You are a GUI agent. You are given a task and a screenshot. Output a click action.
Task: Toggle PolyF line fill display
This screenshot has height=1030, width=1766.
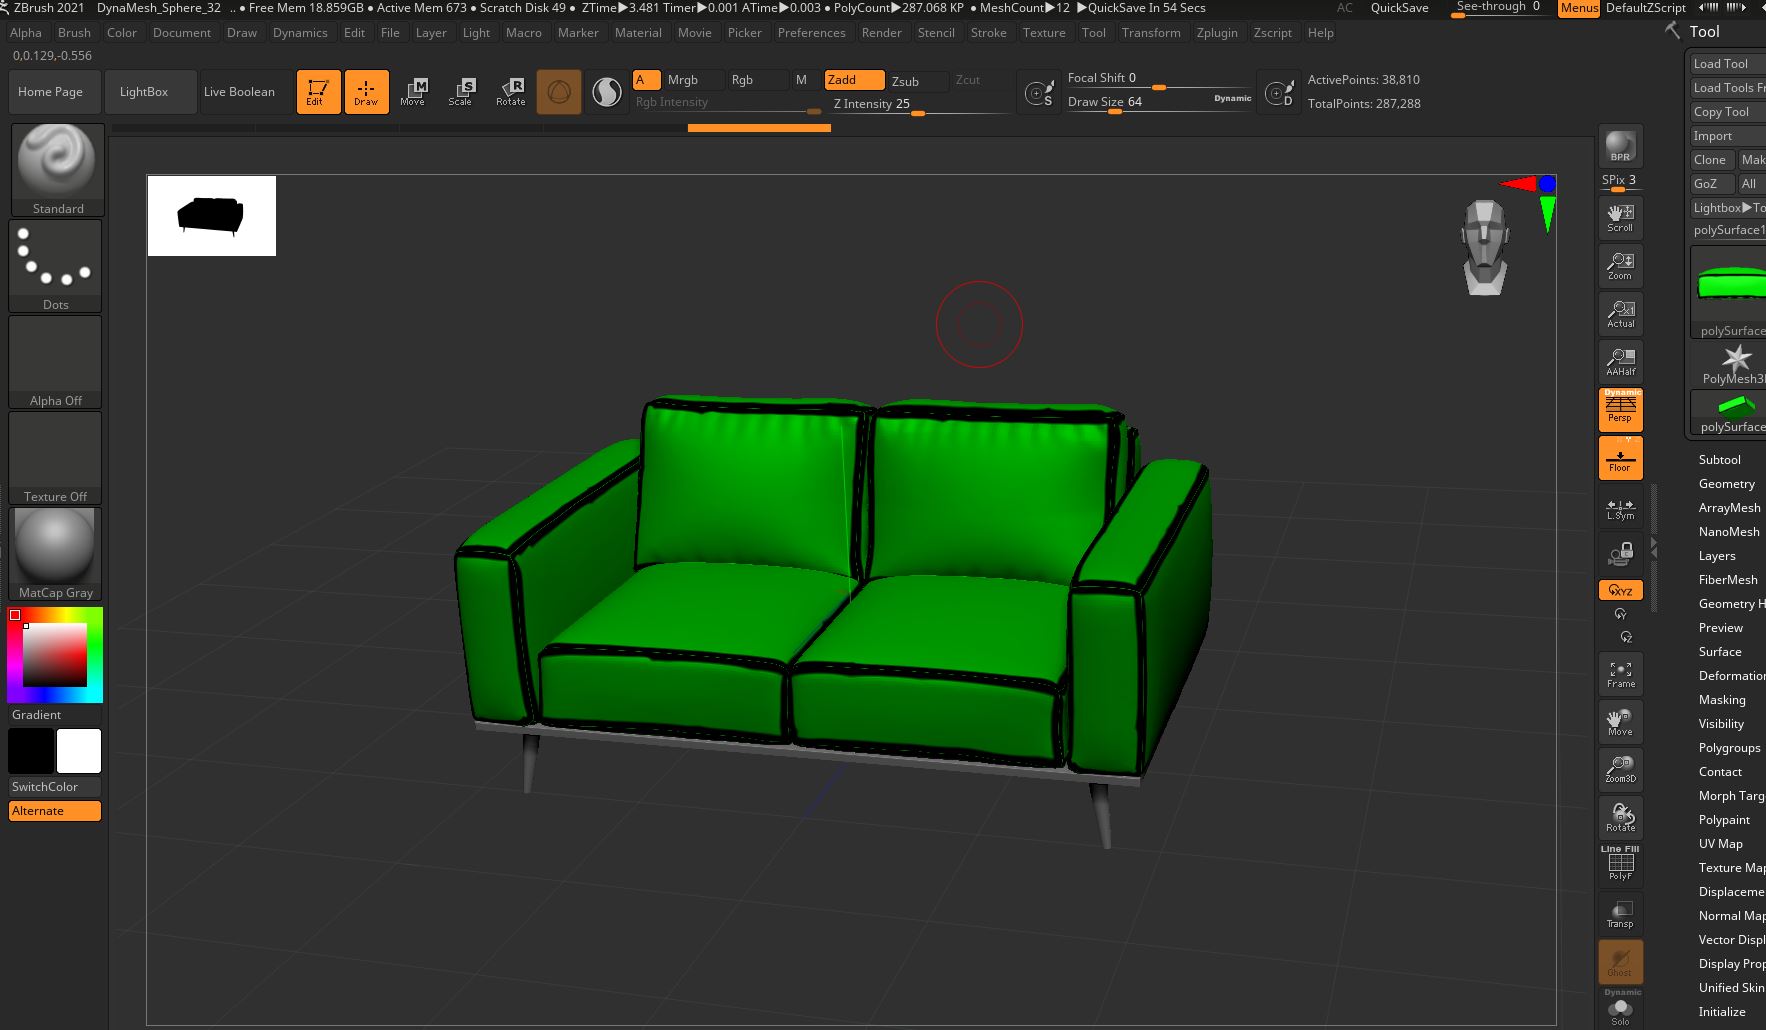tap(1620, 864)
